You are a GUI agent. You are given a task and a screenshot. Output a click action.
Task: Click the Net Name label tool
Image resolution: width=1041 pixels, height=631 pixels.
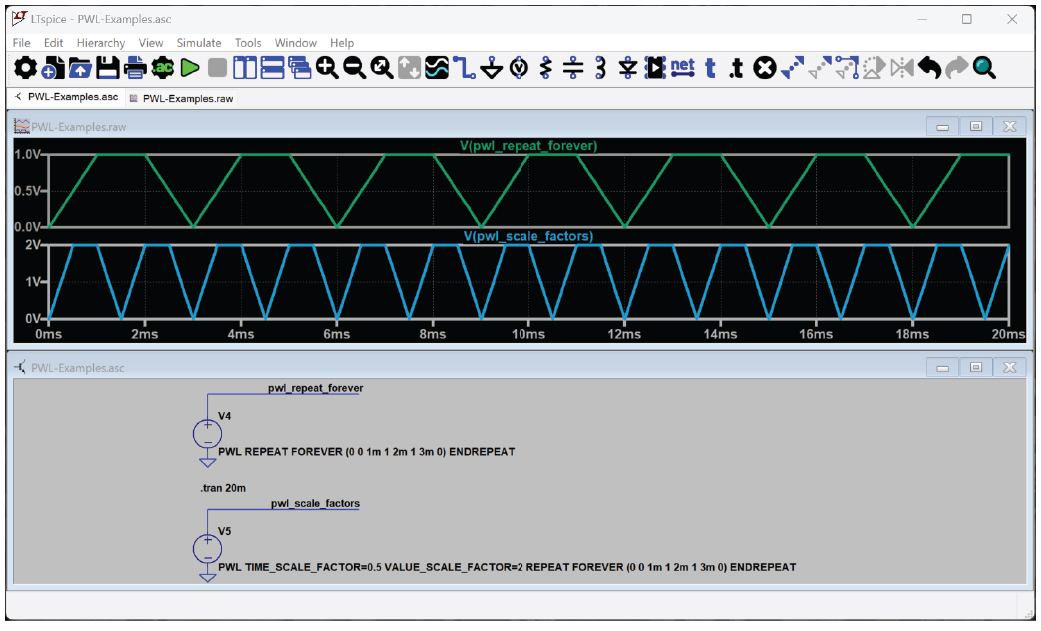point(682,68)
